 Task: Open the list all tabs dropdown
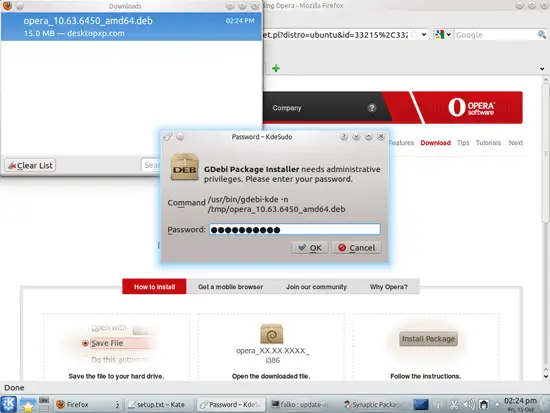pyautogui.click(x=542, y=69)
